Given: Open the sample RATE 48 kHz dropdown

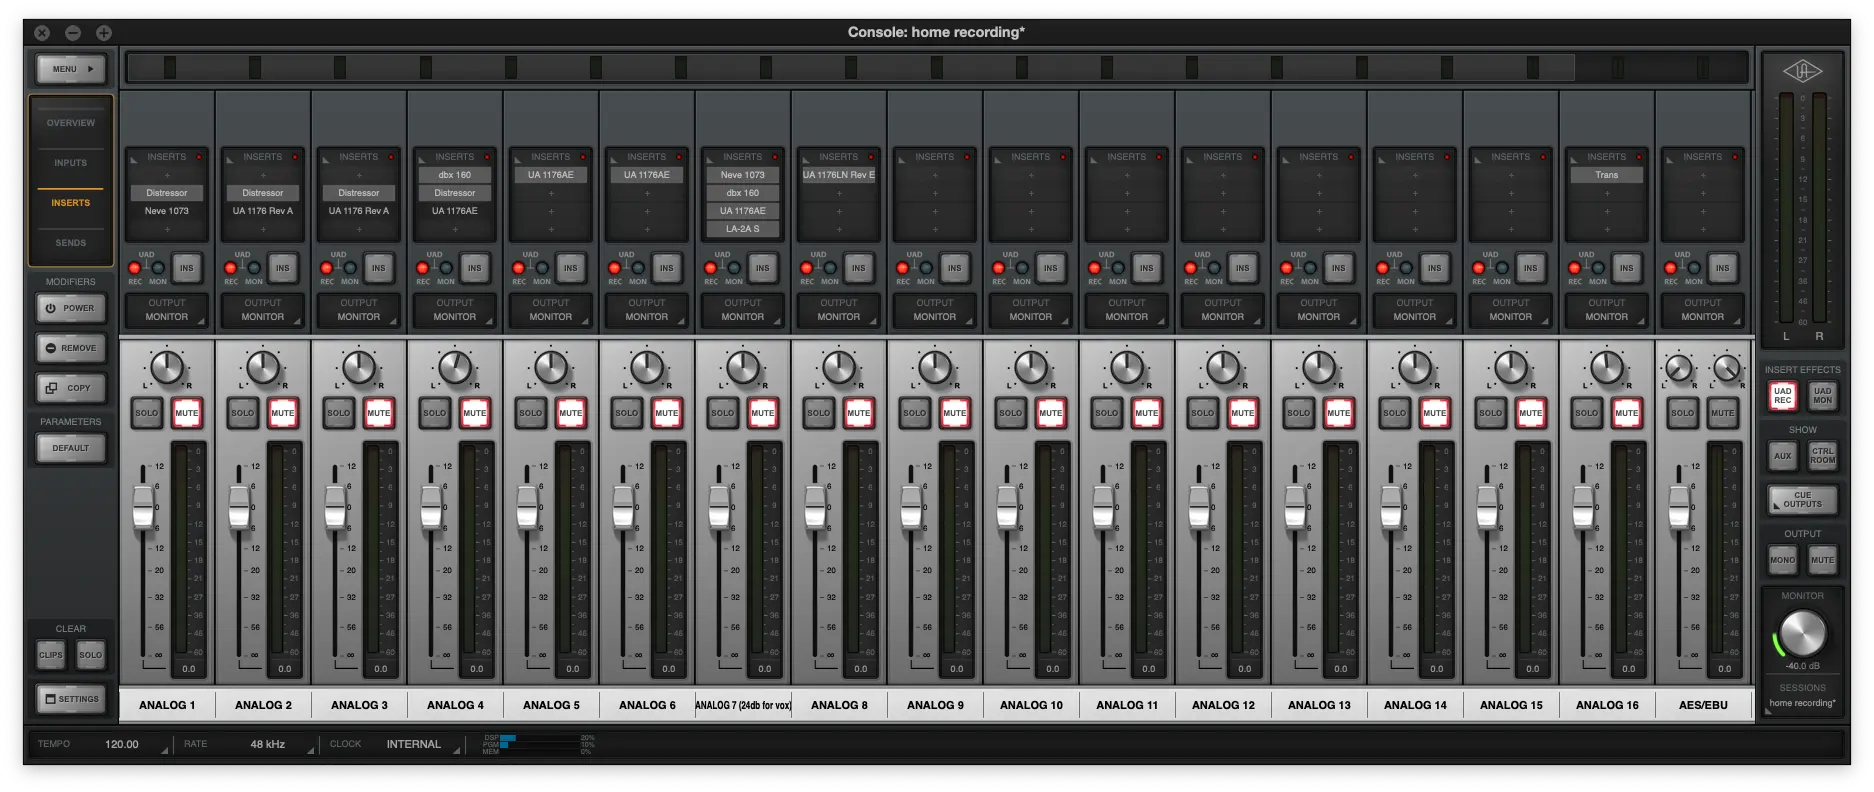Looking at the screenshot, I should 268,745.
